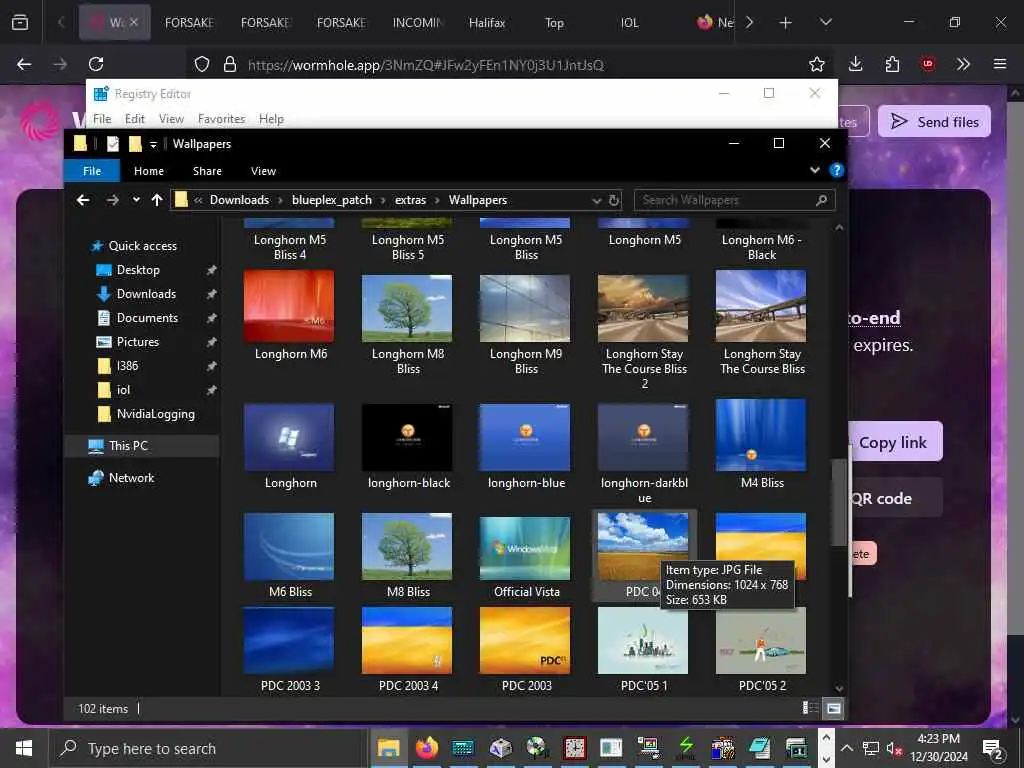Select the longhorn-black wallpaper file
The image size is (1024, 768).
tap(407, 437)
